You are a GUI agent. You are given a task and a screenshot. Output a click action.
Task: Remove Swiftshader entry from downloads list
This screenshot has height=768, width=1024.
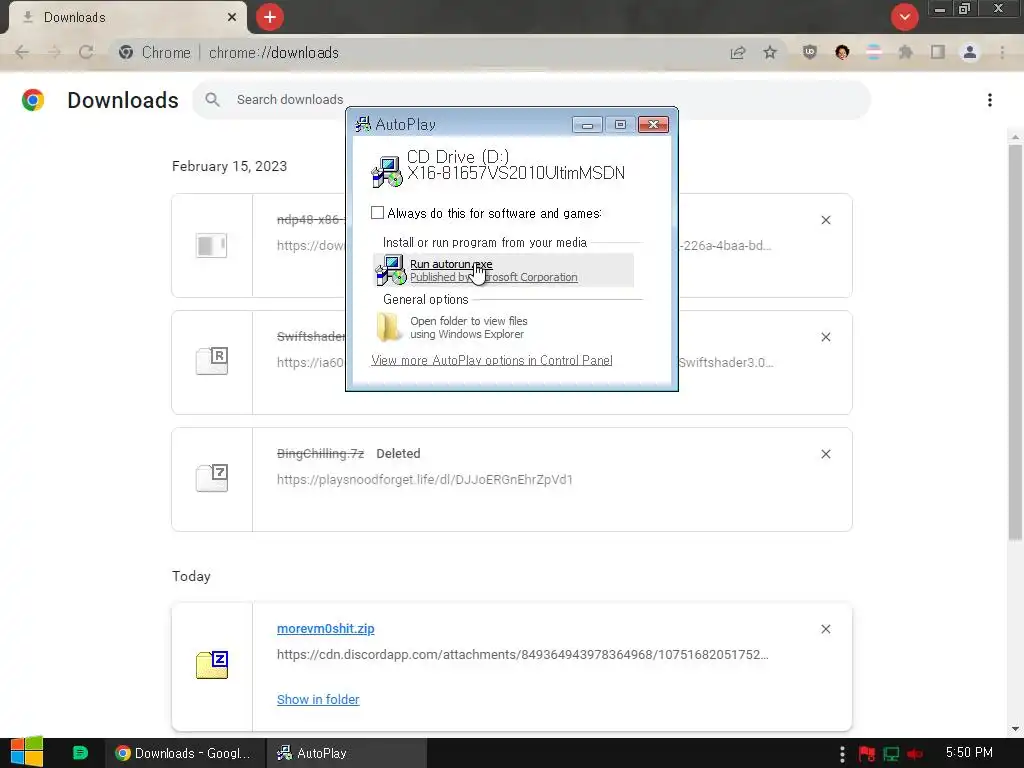[x=825, y=337]
